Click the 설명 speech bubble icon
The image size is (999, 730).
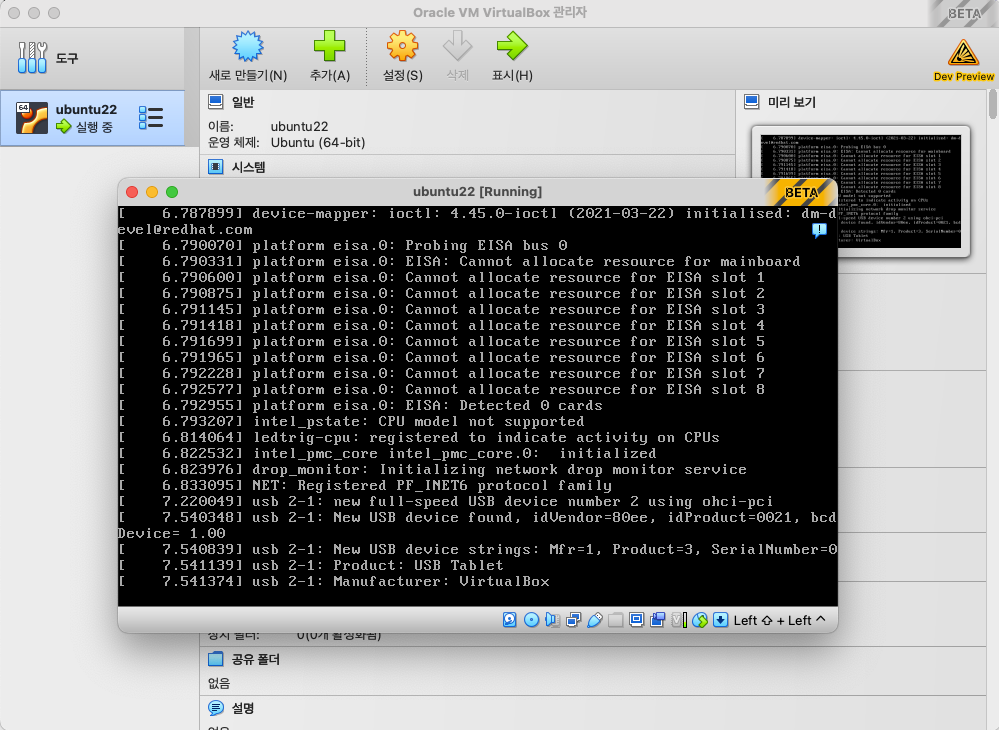tap(216, 708)
